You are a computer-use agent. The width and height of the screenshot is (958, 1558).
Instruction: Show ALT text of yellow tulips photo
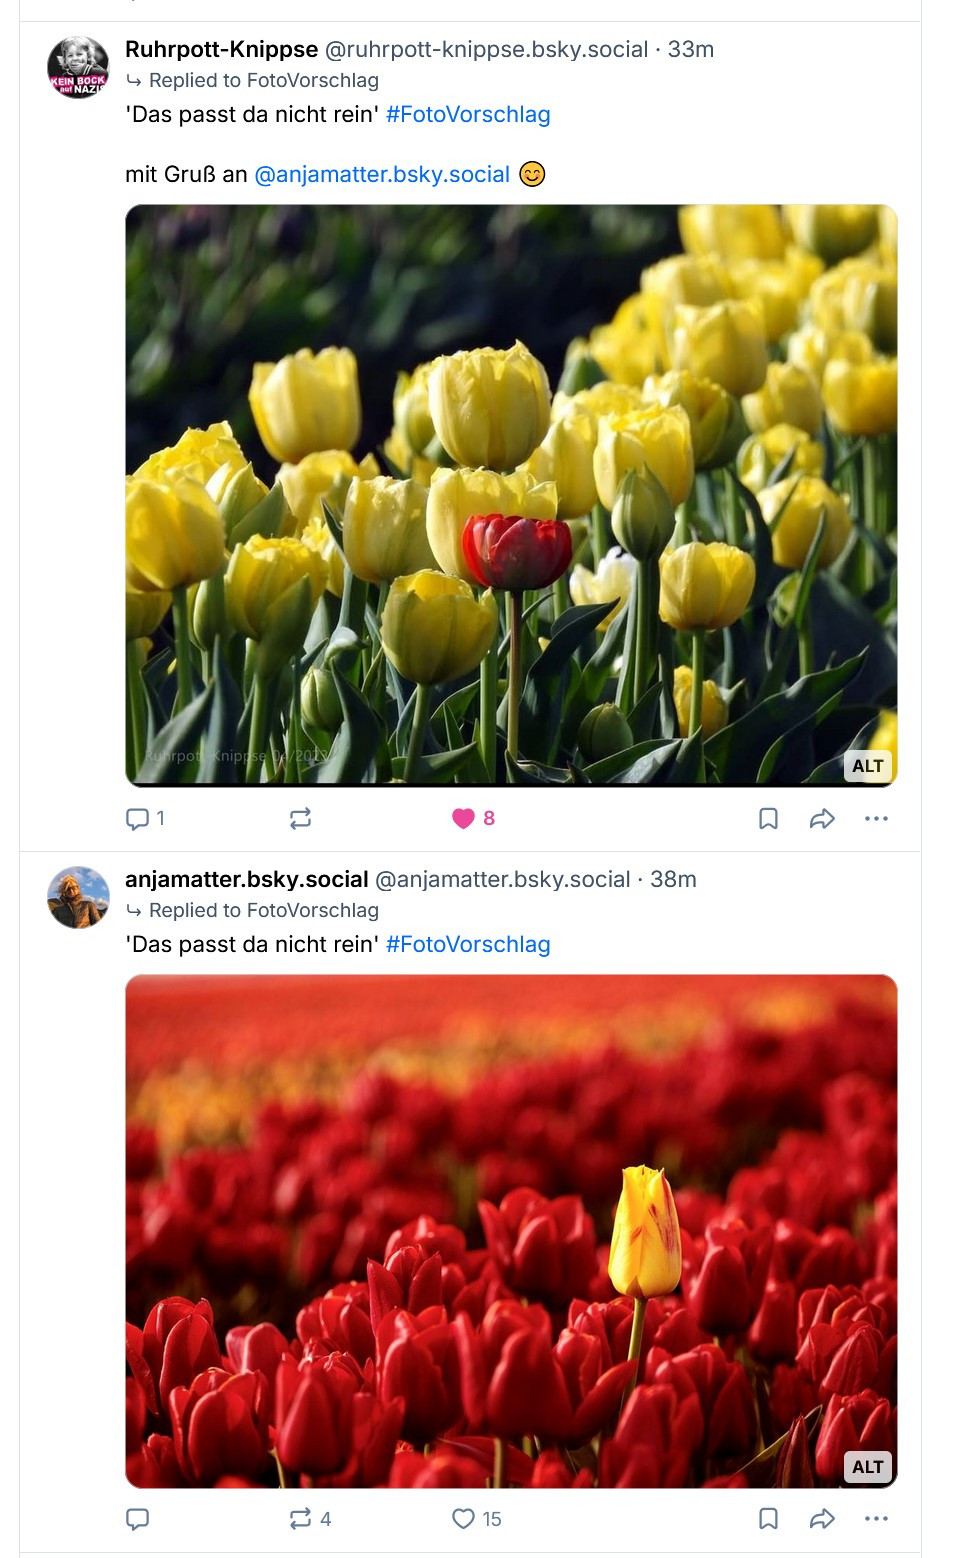pyautogui.click(x=867, y=766)
